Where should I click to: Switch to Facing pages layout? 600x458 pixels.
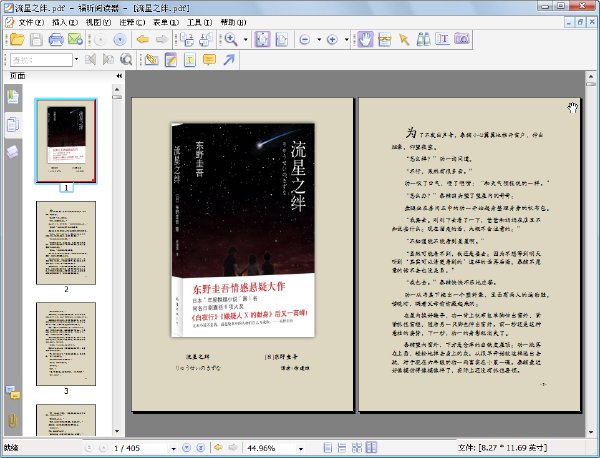coord(371,448)
